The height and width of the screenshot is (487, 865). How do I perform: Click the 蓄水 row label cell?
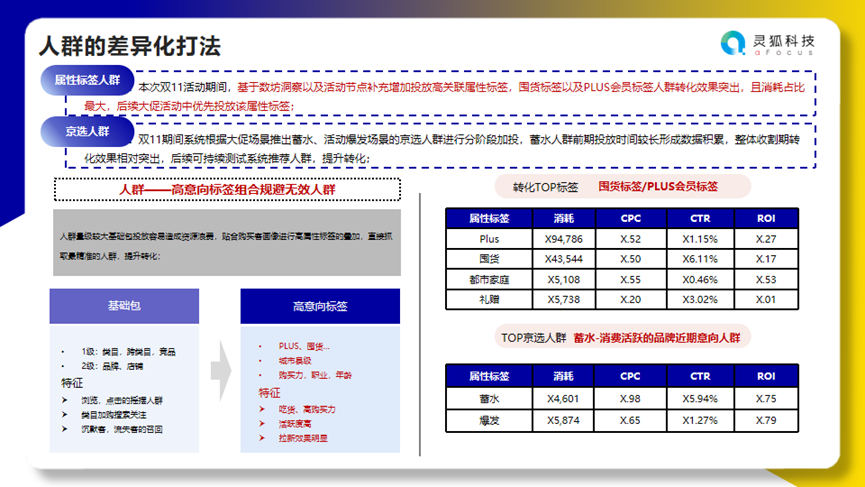coord(489,398)
